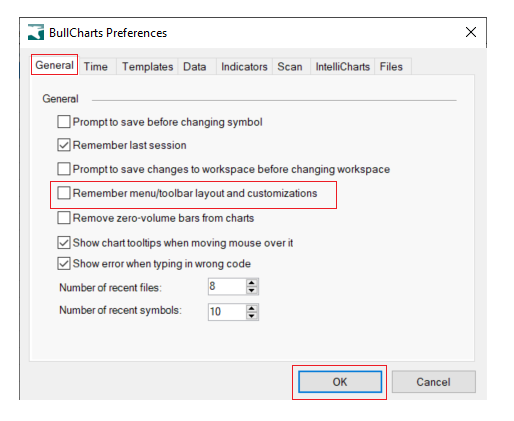Increase the Number of recent files value
This screenshot has height=421, width=514.
point(252,283)
